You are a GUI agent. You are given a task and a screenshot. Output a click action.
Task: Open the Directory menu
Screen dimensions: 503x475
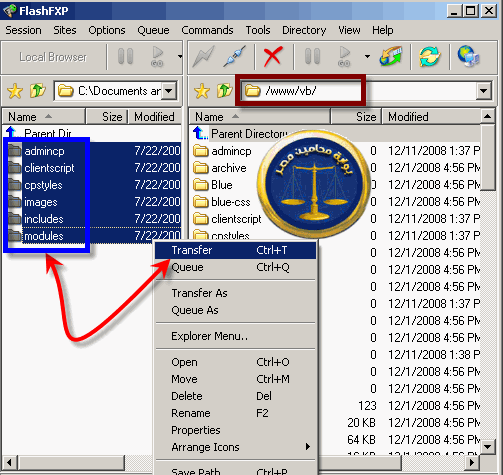click(x=304, y=30)
